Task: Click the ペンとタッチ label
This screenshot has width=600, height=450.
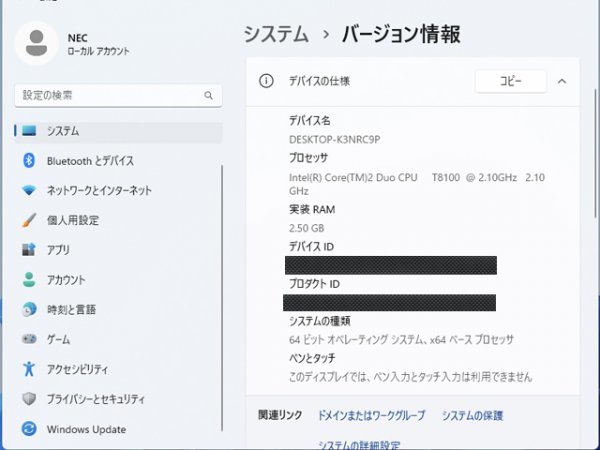Action: point(312,358)
